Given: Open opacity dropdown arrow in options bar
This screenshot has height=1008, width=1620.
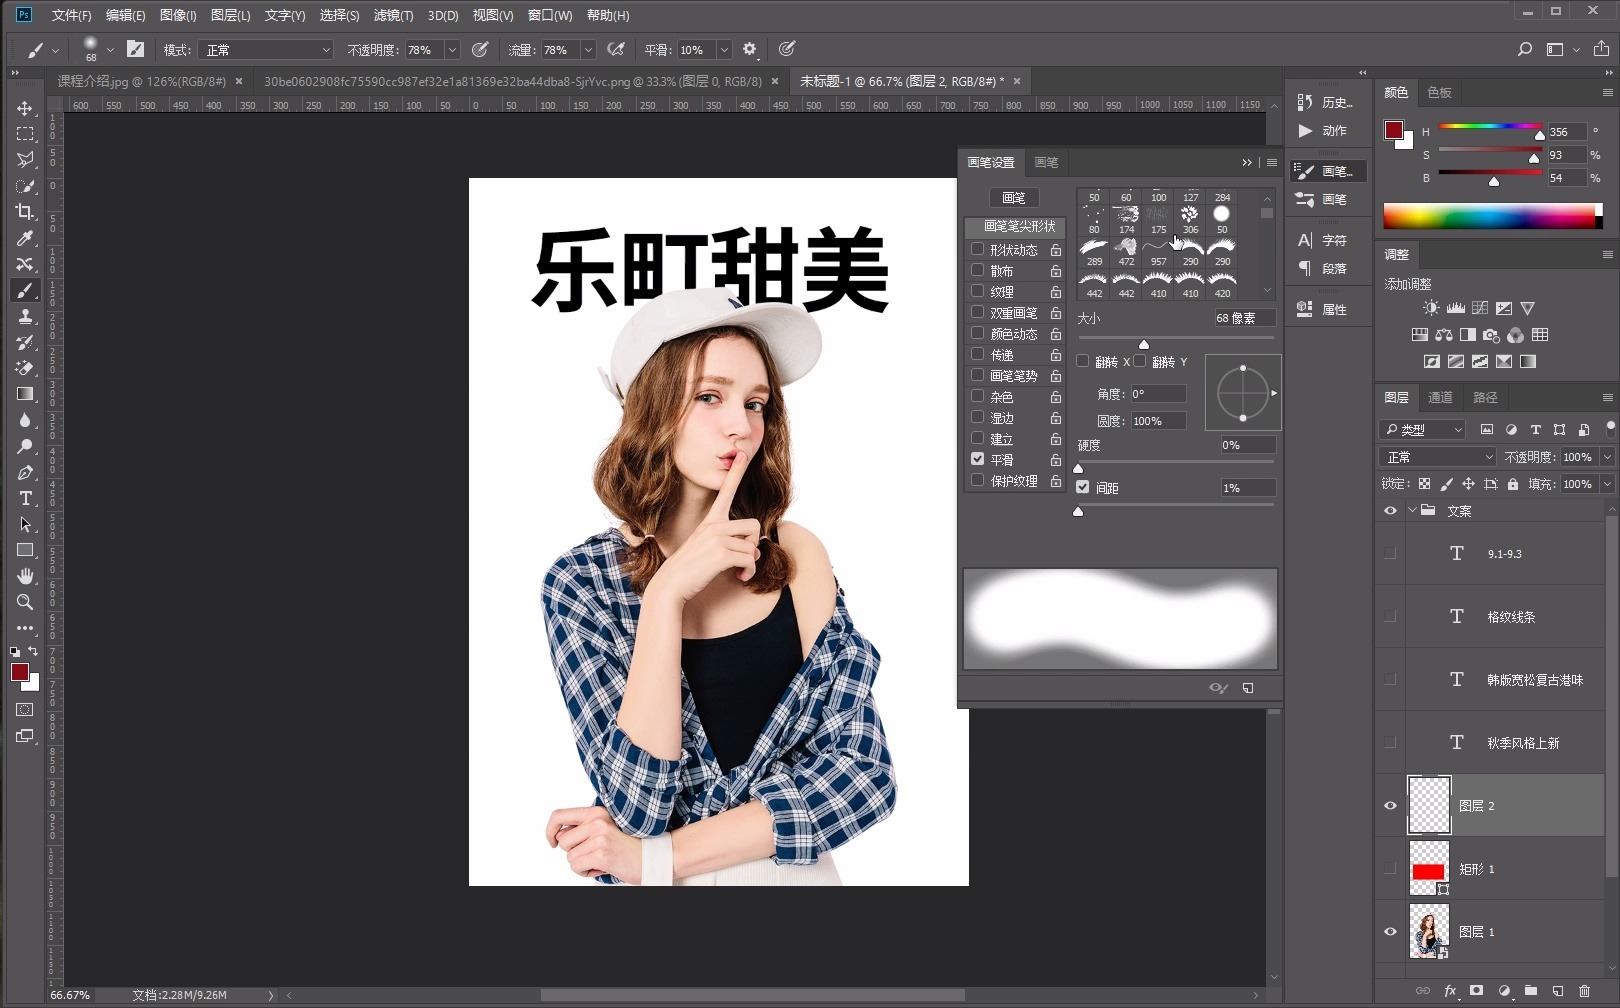Looking at the screenshot, I should tap(452, 50).
